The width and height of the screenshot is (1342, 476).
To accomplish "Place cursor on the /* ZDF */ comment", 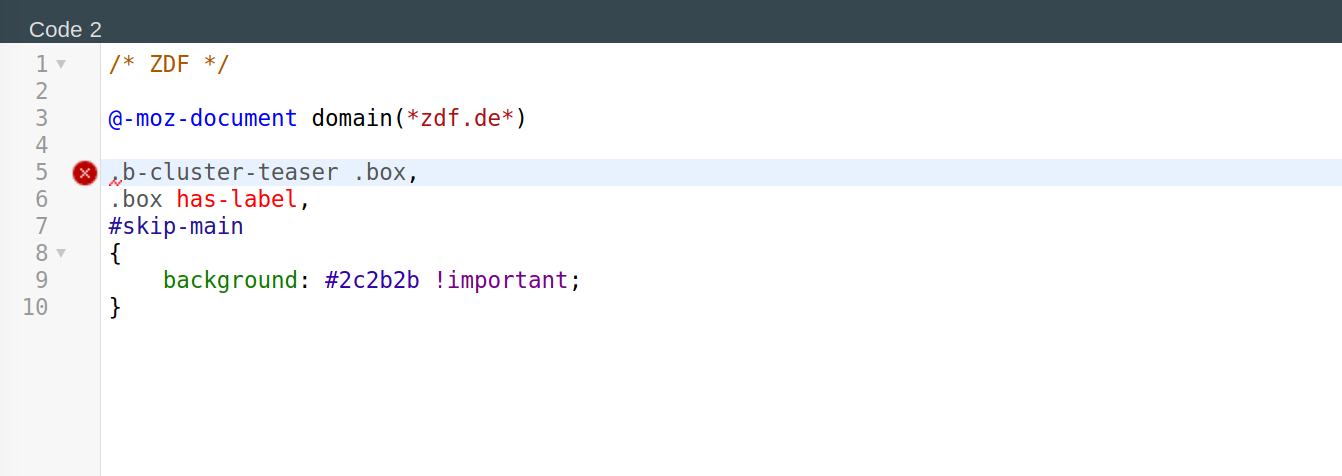I will tap(169, 65).
